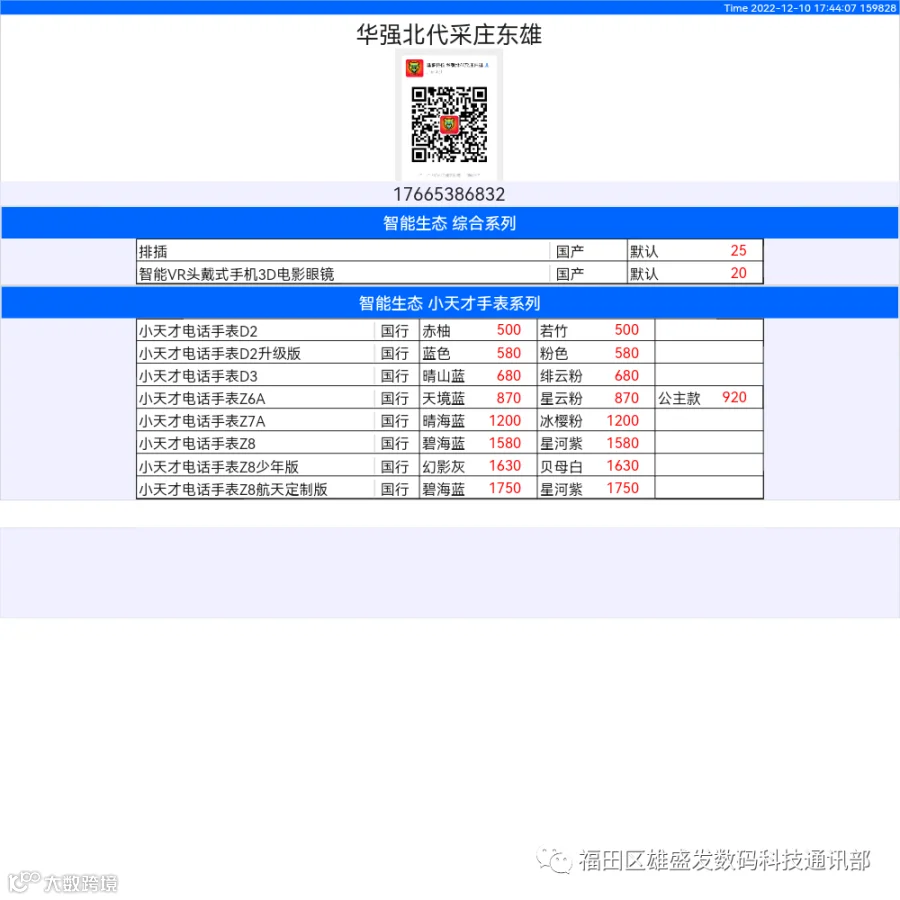The image size is (900, 900).
Task: Click price 1580 next to 碧海蓝
Action: pyautogui.click(x=505, y=443)
